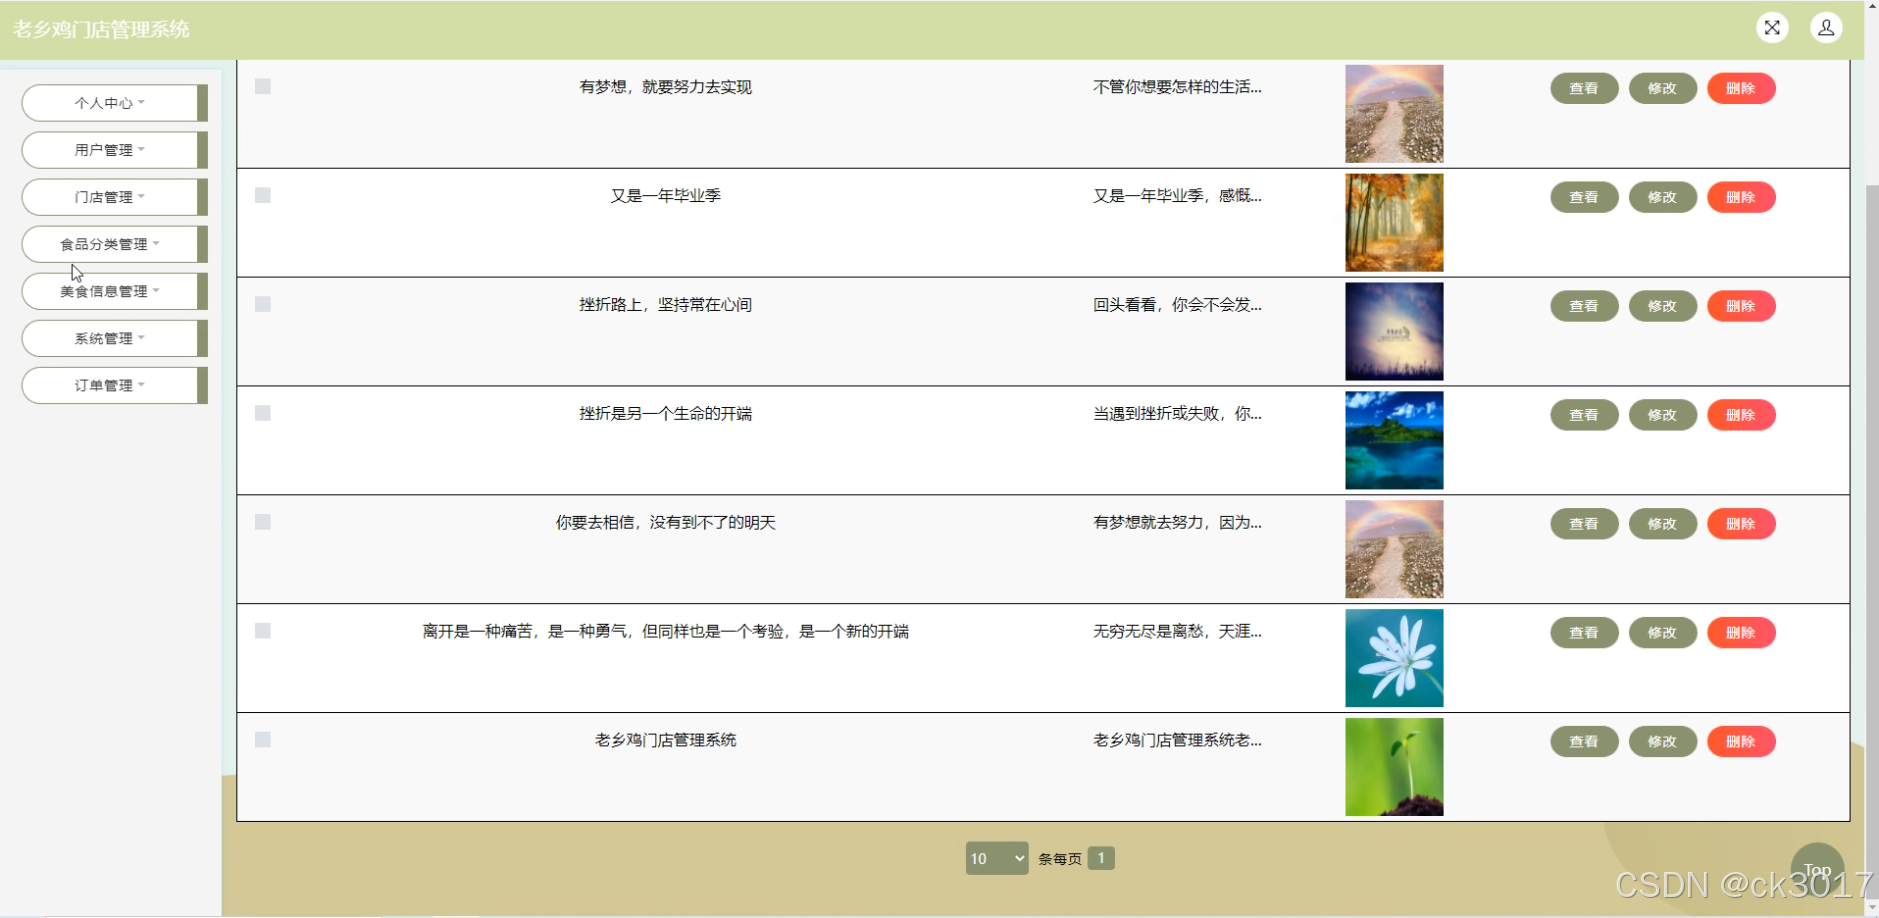Tick checkbox for row 又是一年毕业季

(x=263, y=196)
